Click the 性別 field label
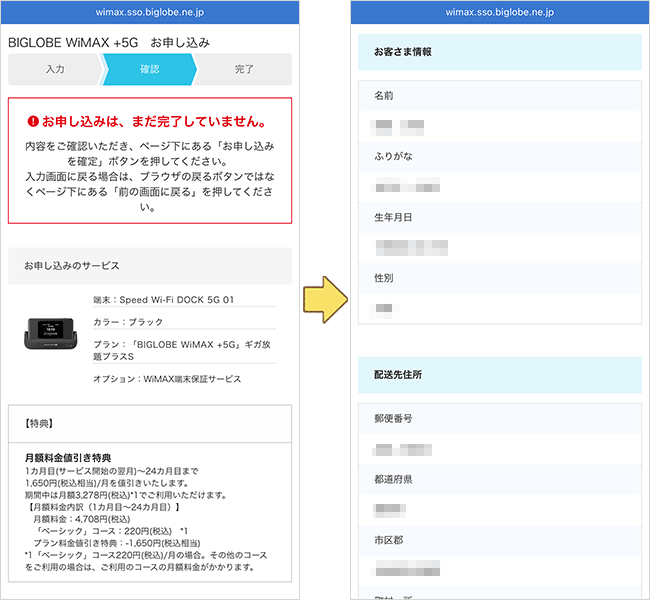Screen dimensions: 650x600 point(383,278)
